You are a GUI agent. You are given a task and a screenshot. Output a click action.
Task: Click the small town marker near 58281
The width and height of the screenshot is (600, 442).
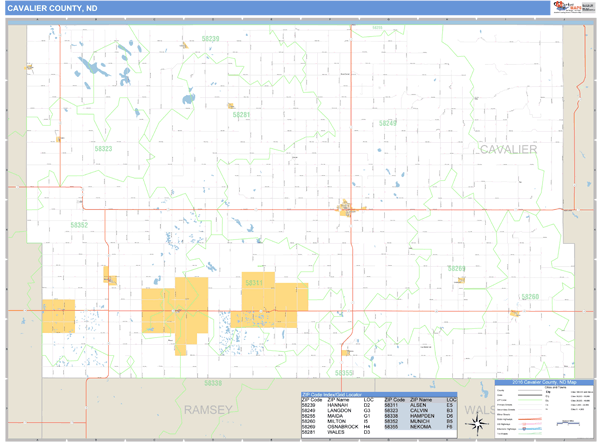point(230,105)
